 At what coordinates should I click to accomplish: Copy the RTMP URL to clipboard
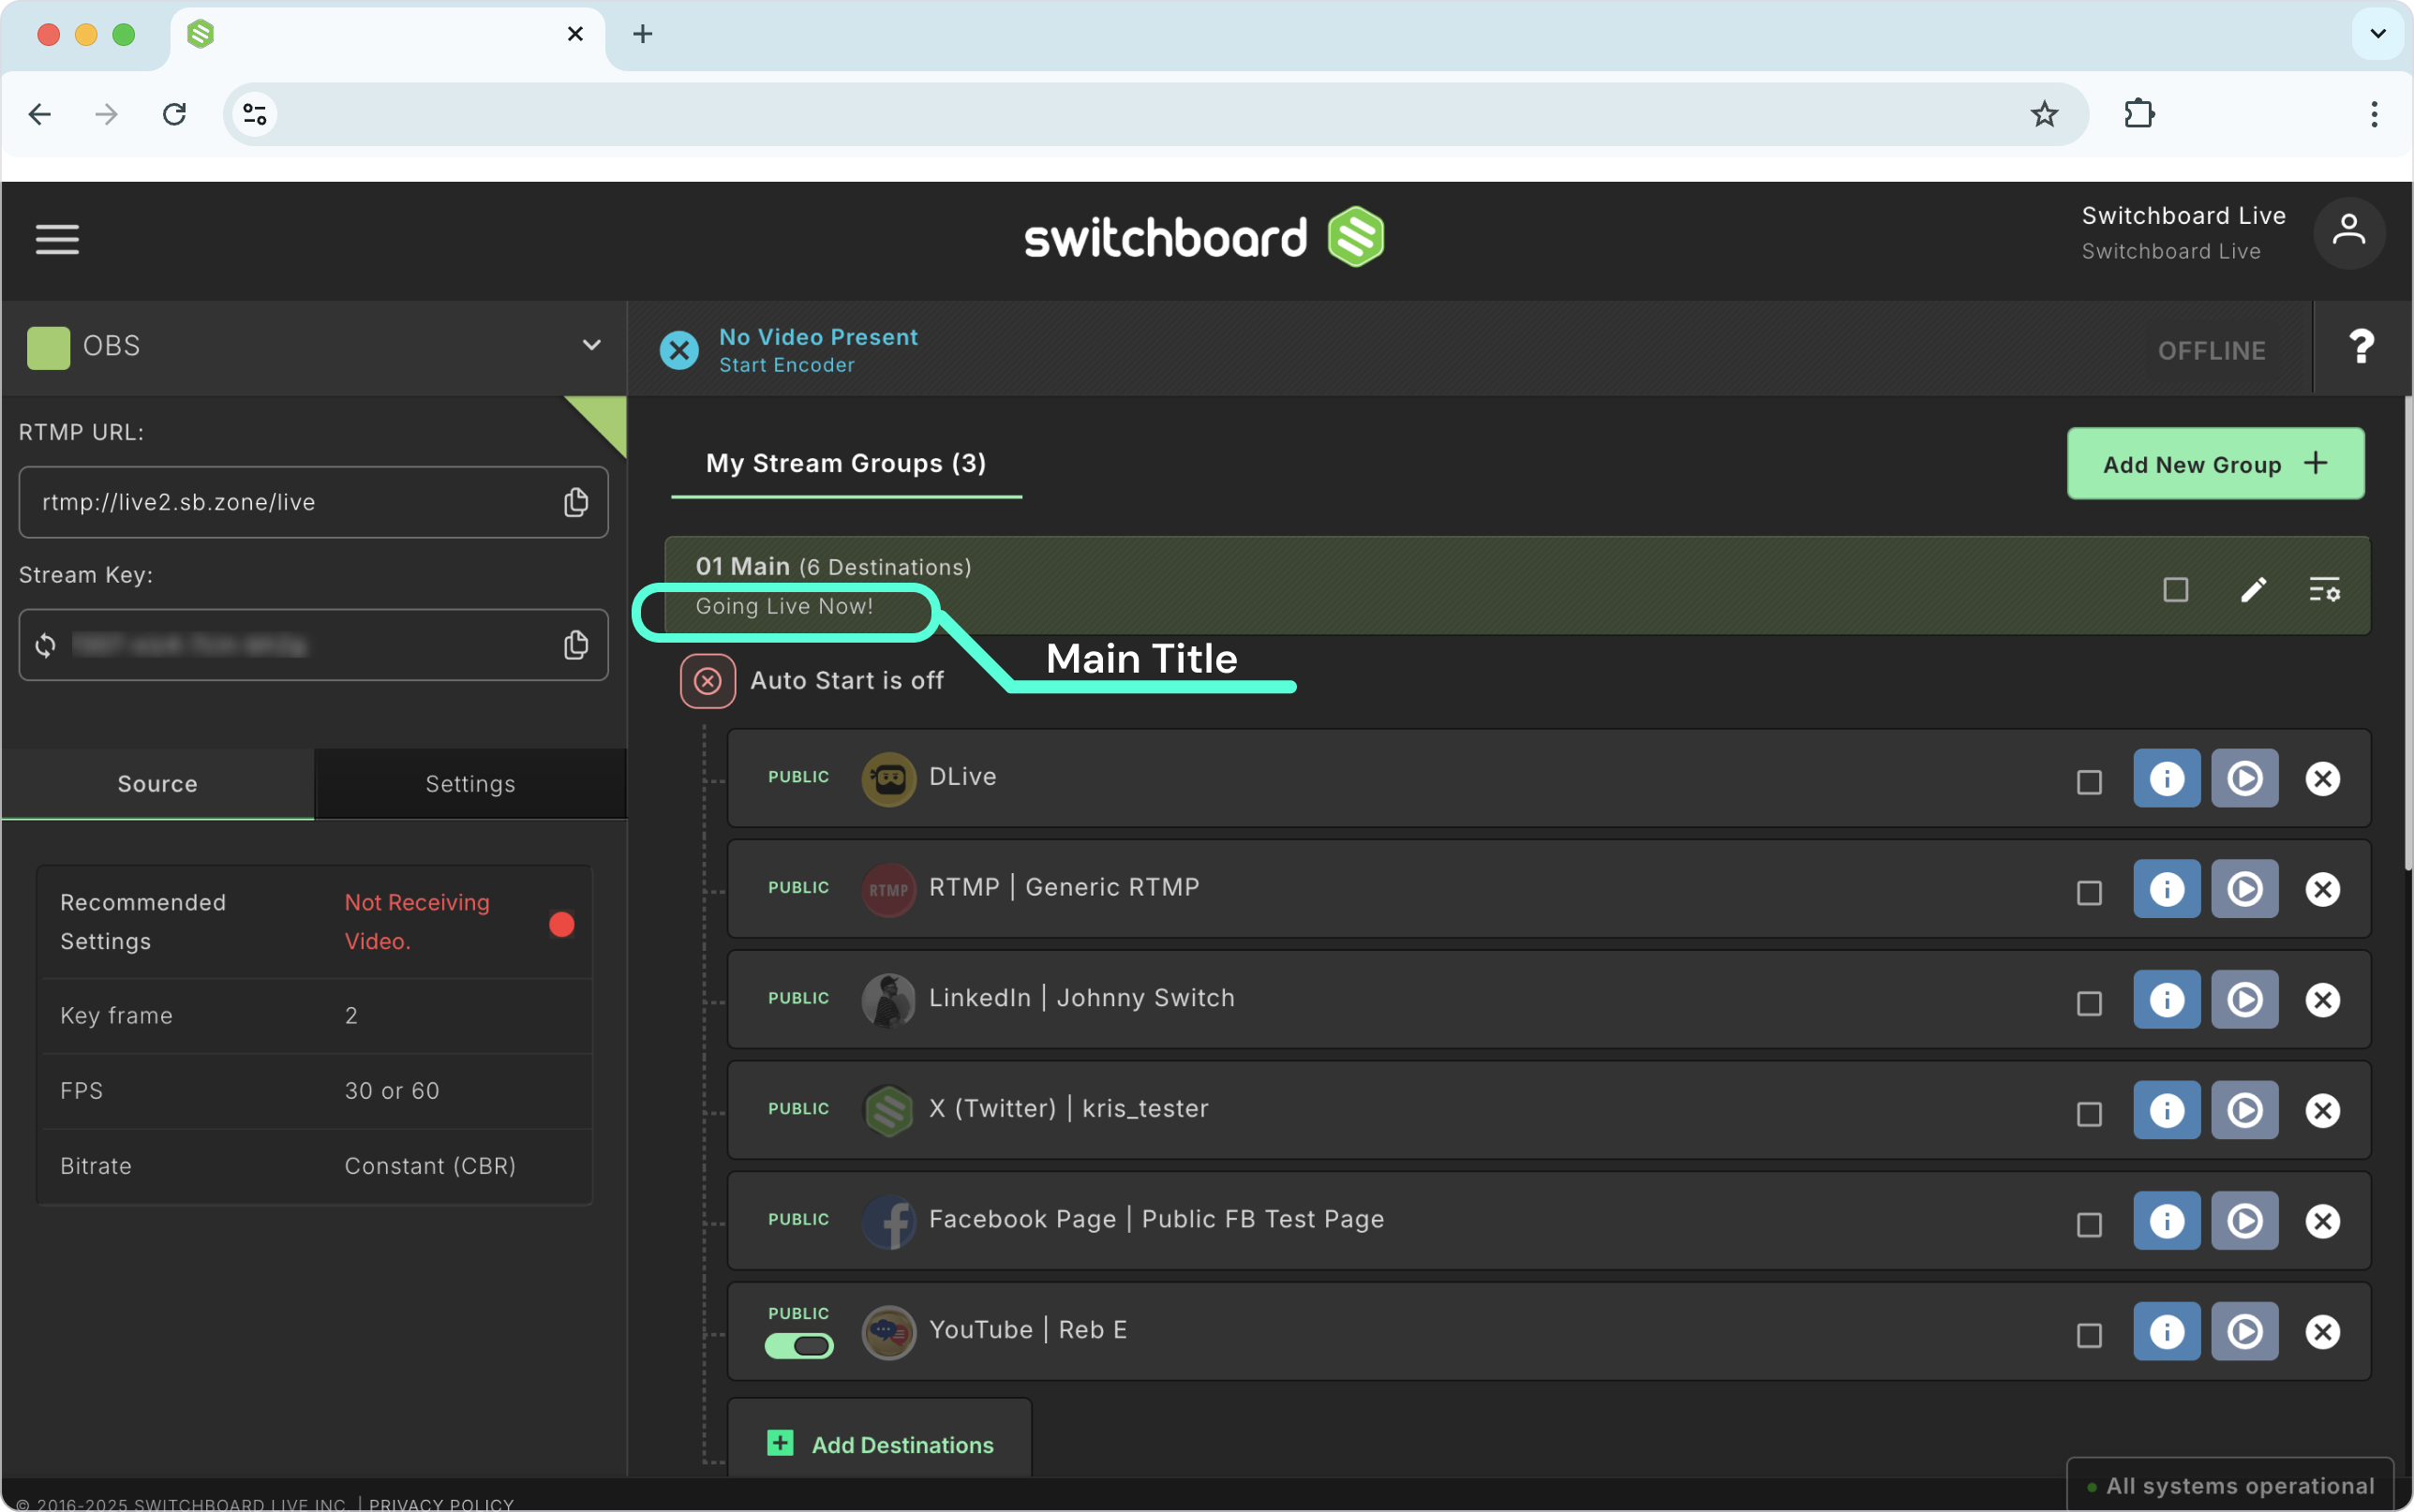click(x=575, y=502)
